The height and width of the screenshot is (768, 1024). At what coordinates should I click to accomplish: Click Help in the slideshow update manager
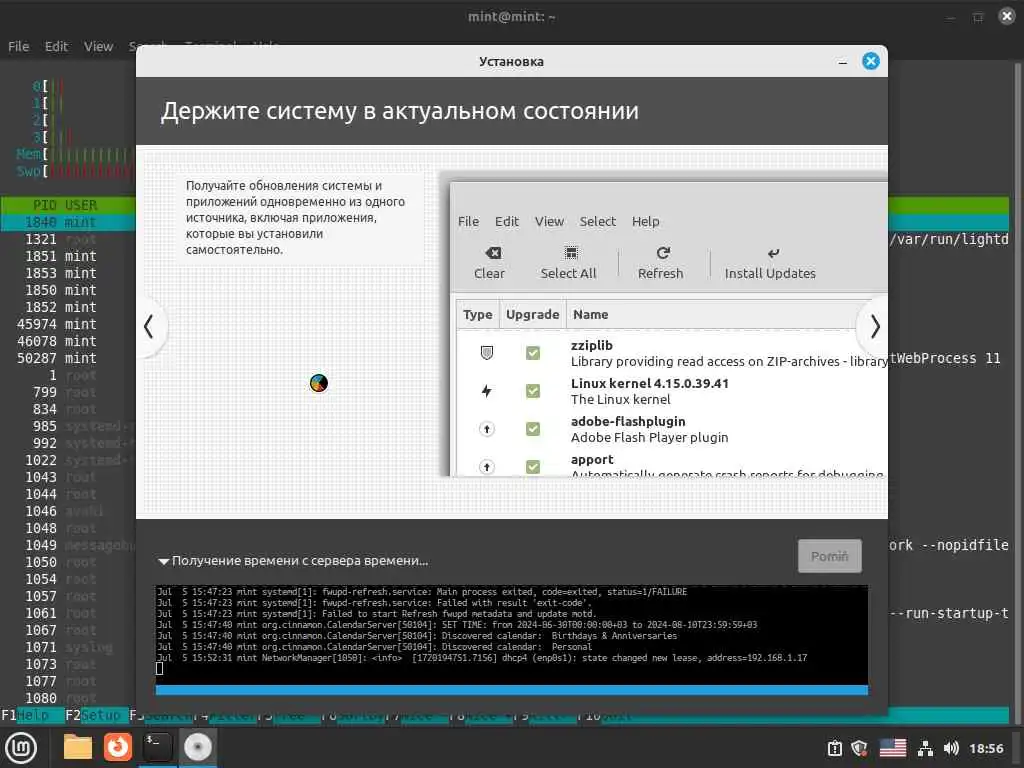[x=645, y=221]
